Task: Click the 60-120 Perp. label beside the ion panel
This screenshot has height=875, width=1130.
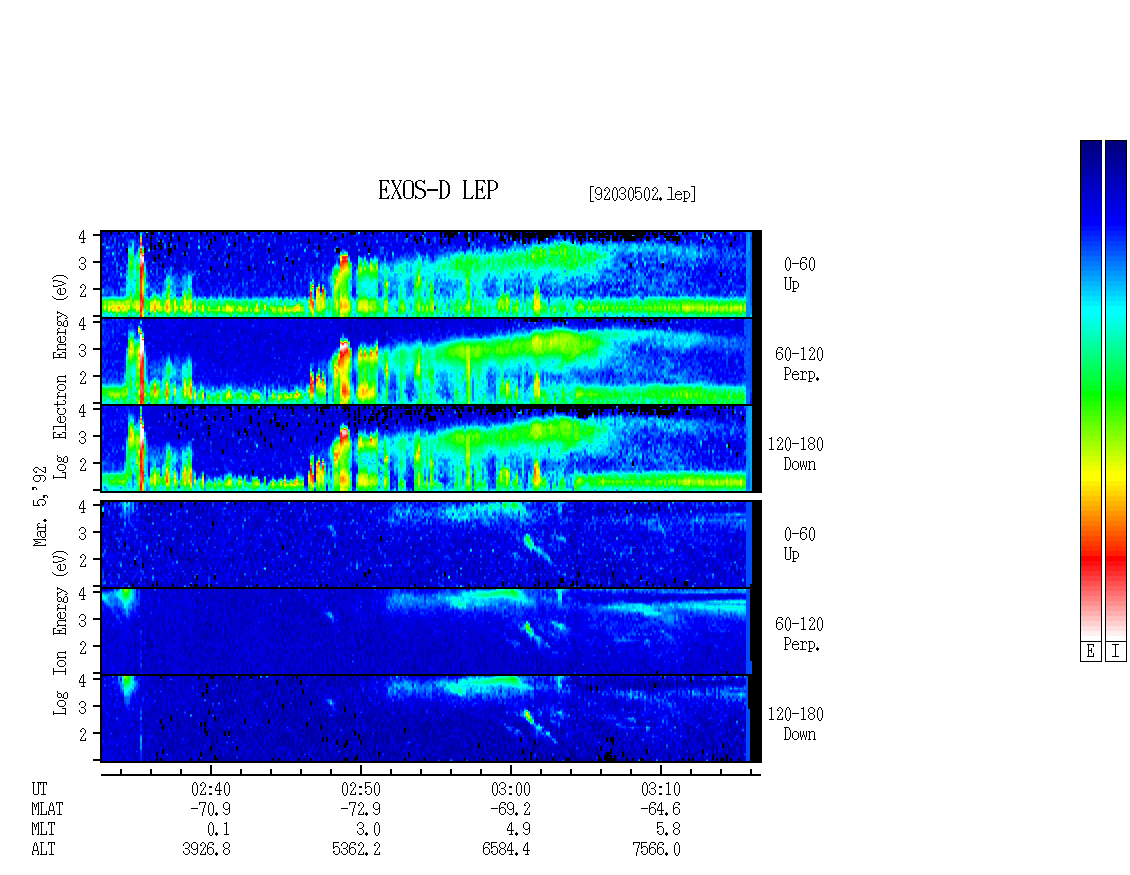Action: click(799, 634)
